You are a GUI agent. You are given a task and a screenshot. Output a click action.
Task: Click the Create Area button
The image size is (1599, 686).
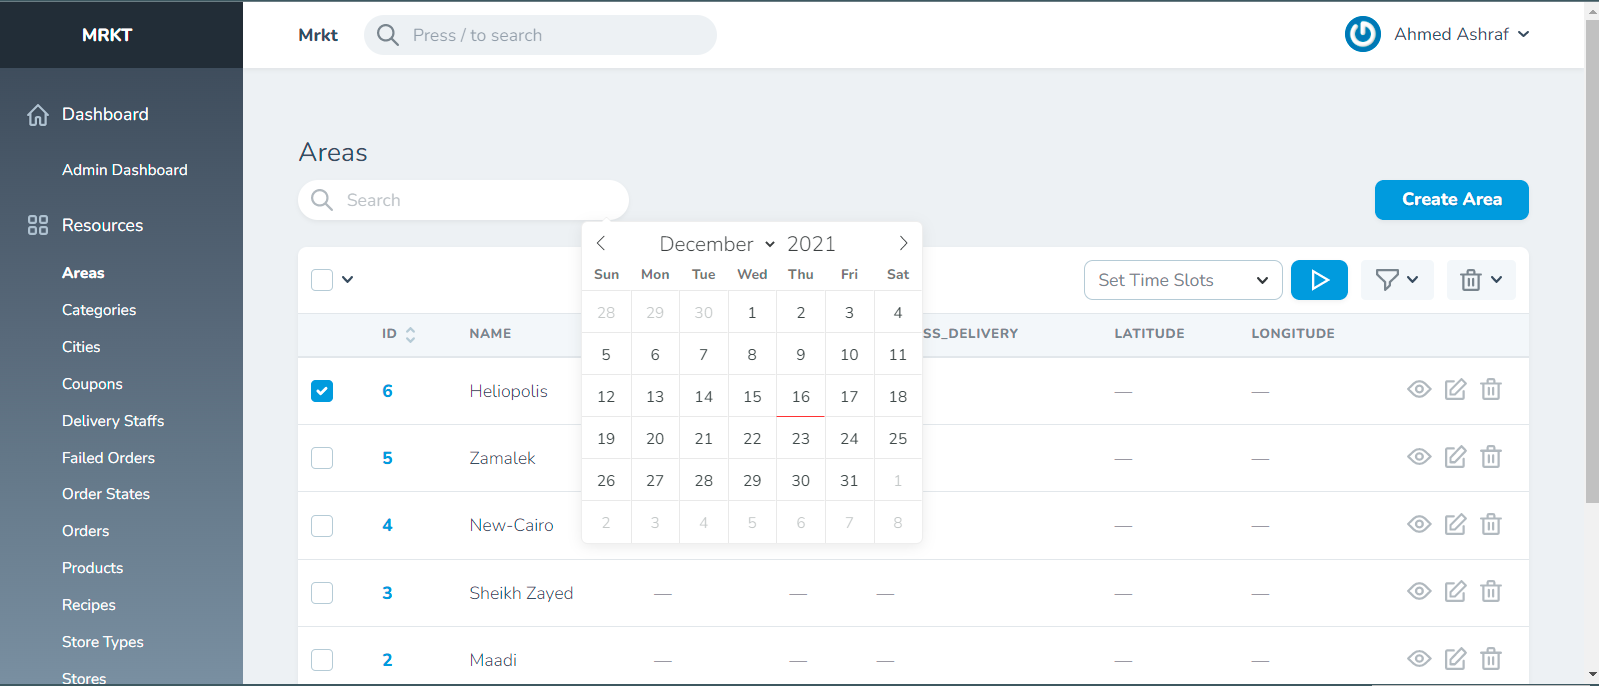pyautogui.click(x=1451, y=200)
